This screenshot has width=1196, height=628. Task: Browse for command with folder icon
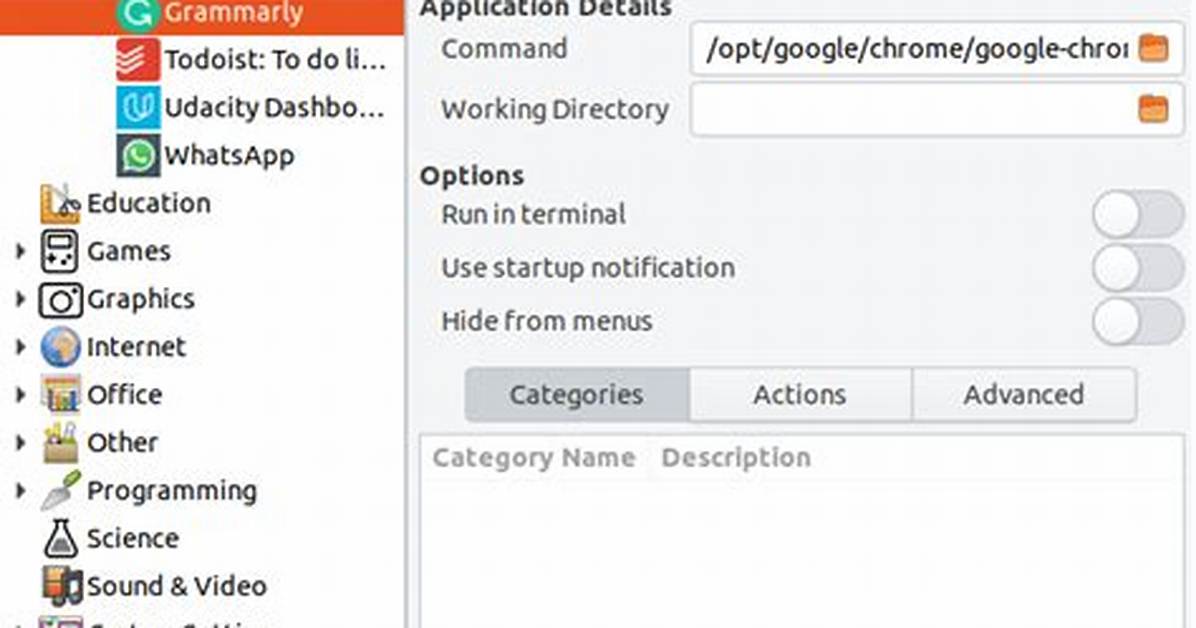click(1153, 49)
